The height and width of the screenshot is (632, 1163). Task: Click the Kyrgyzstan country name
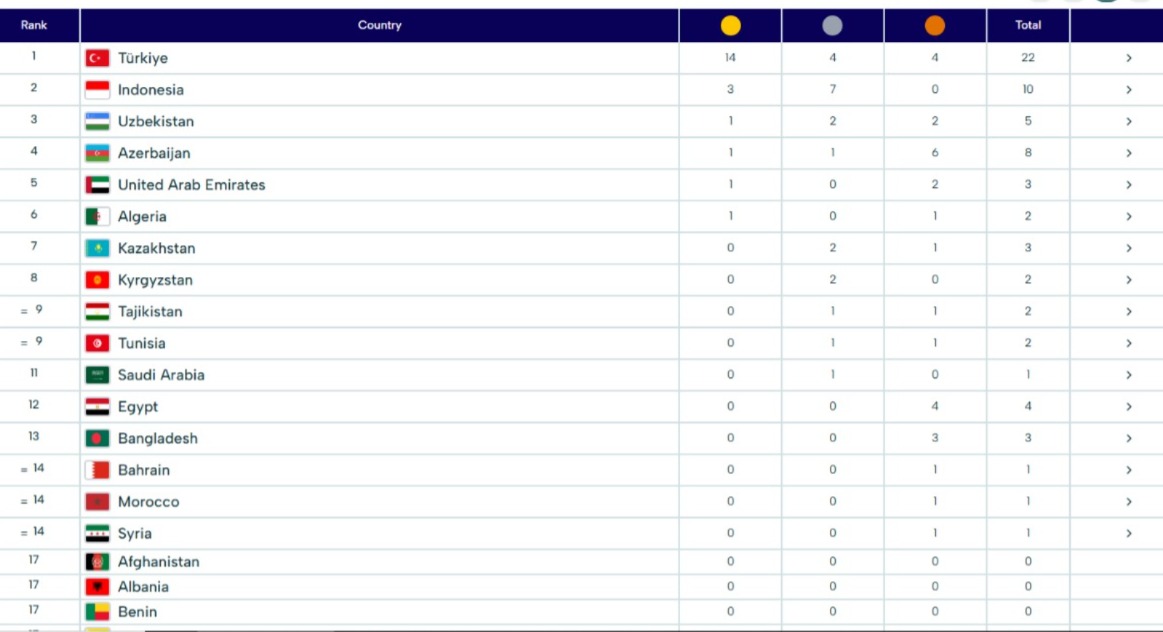[155, 280]
